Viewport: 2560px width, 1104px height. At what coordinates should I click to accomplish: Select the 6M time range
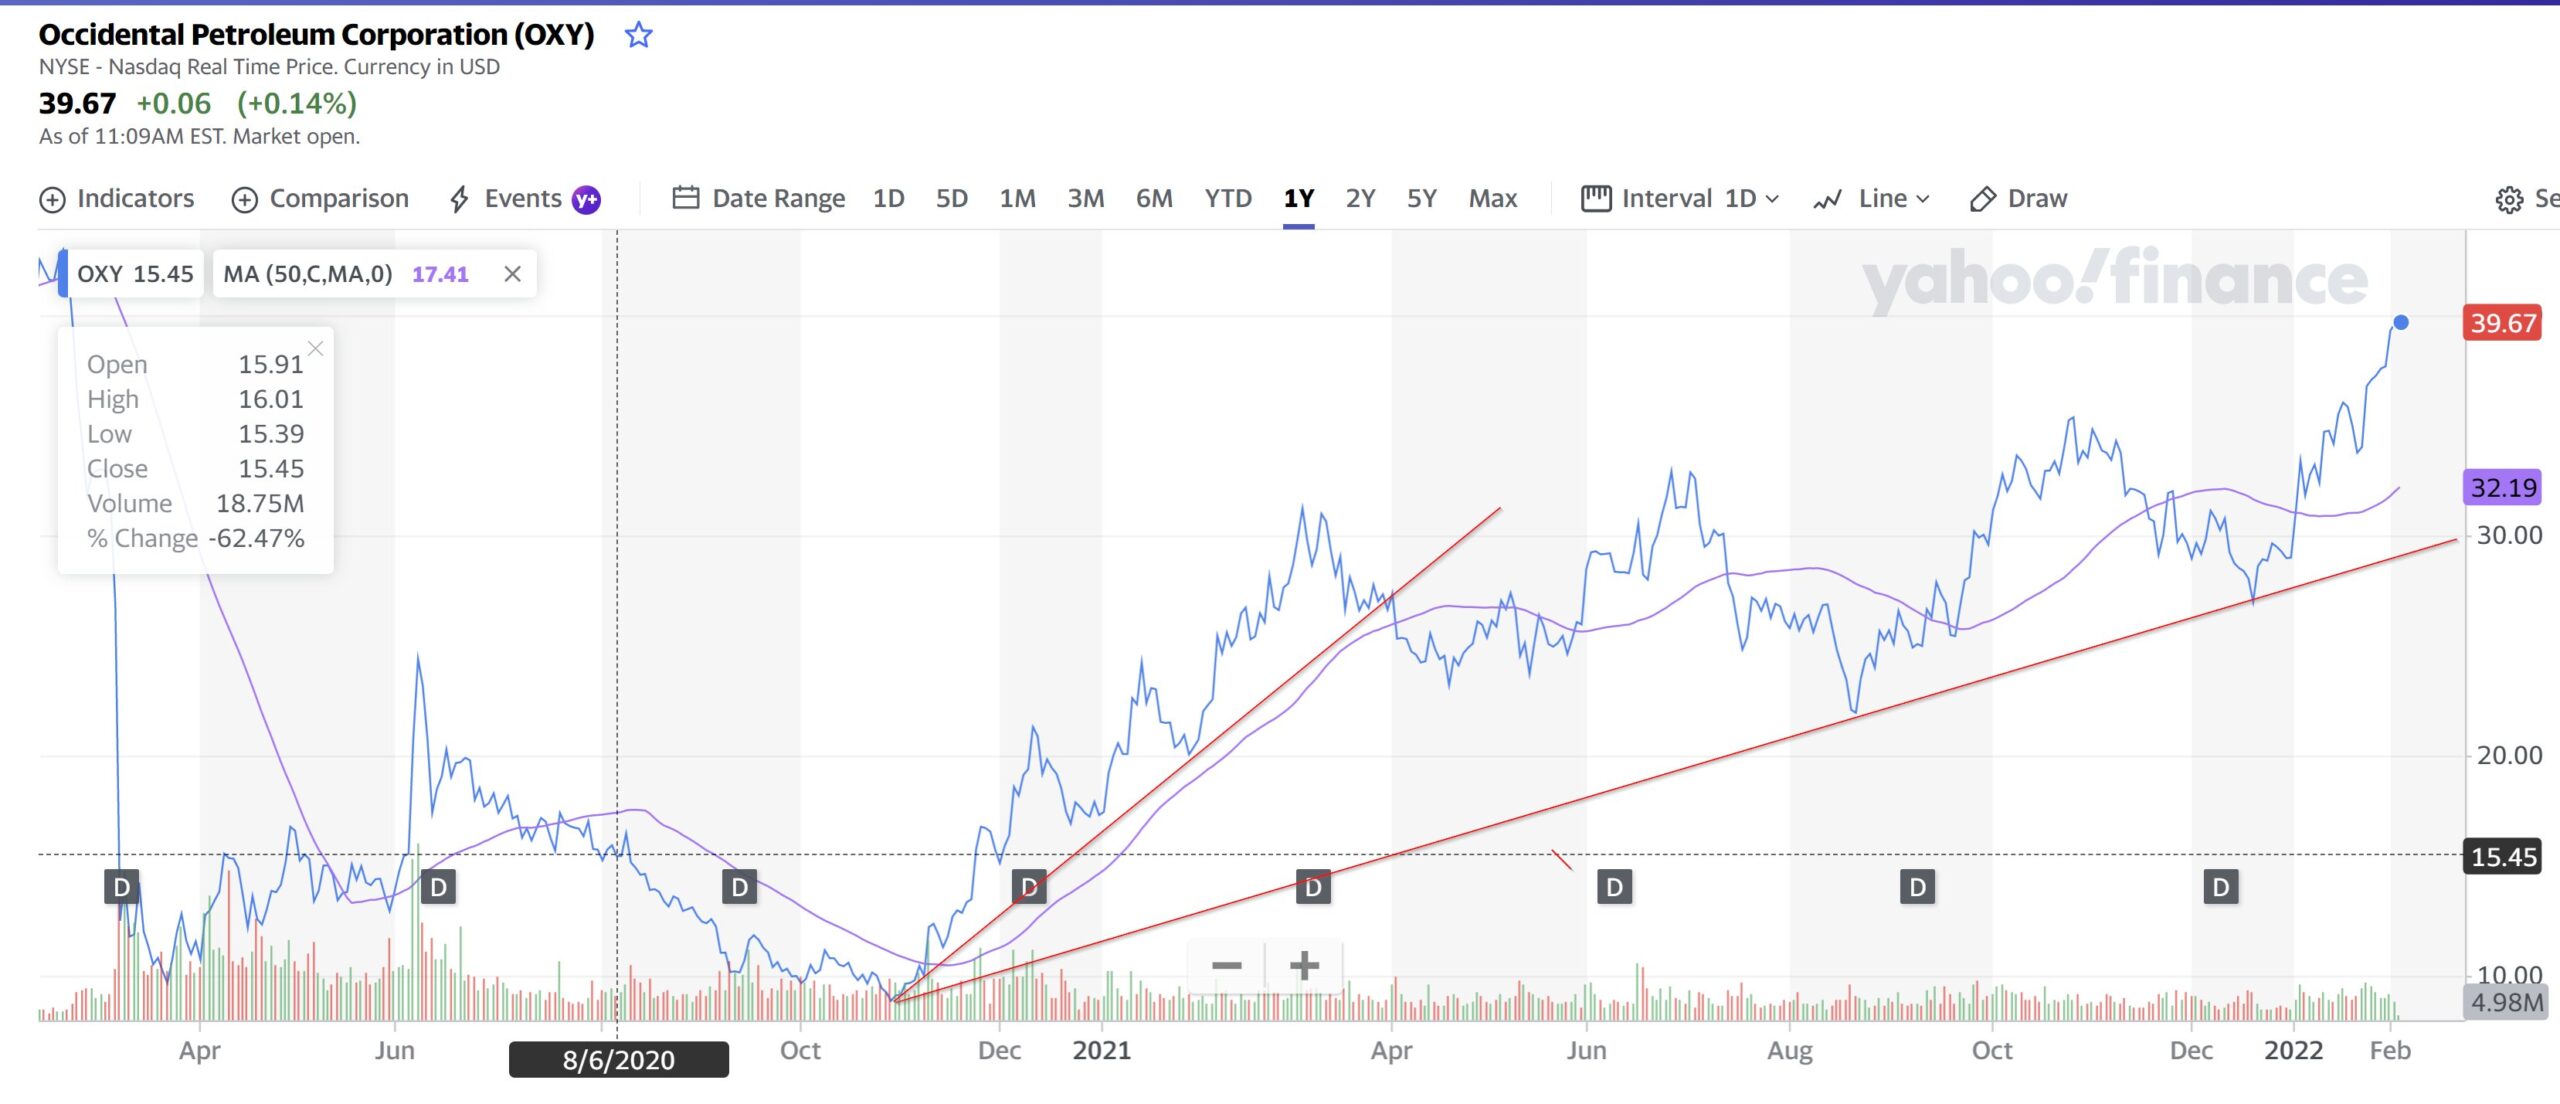[x=1153, y=198]
